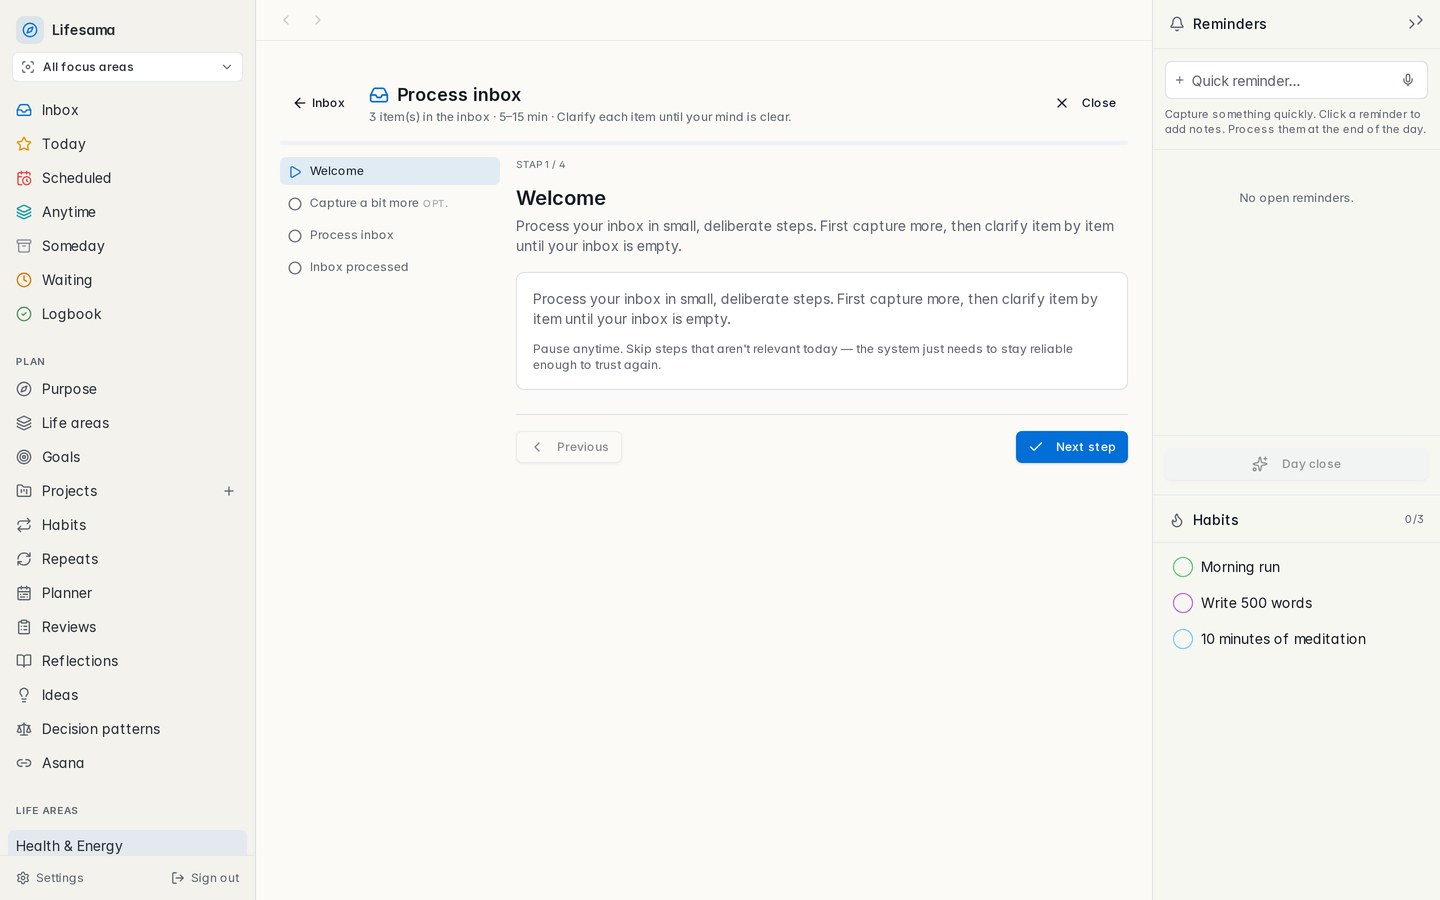Screen dimensions: 1440x900
Task: Add a new project with plus icon
Action: pos(229,491)
